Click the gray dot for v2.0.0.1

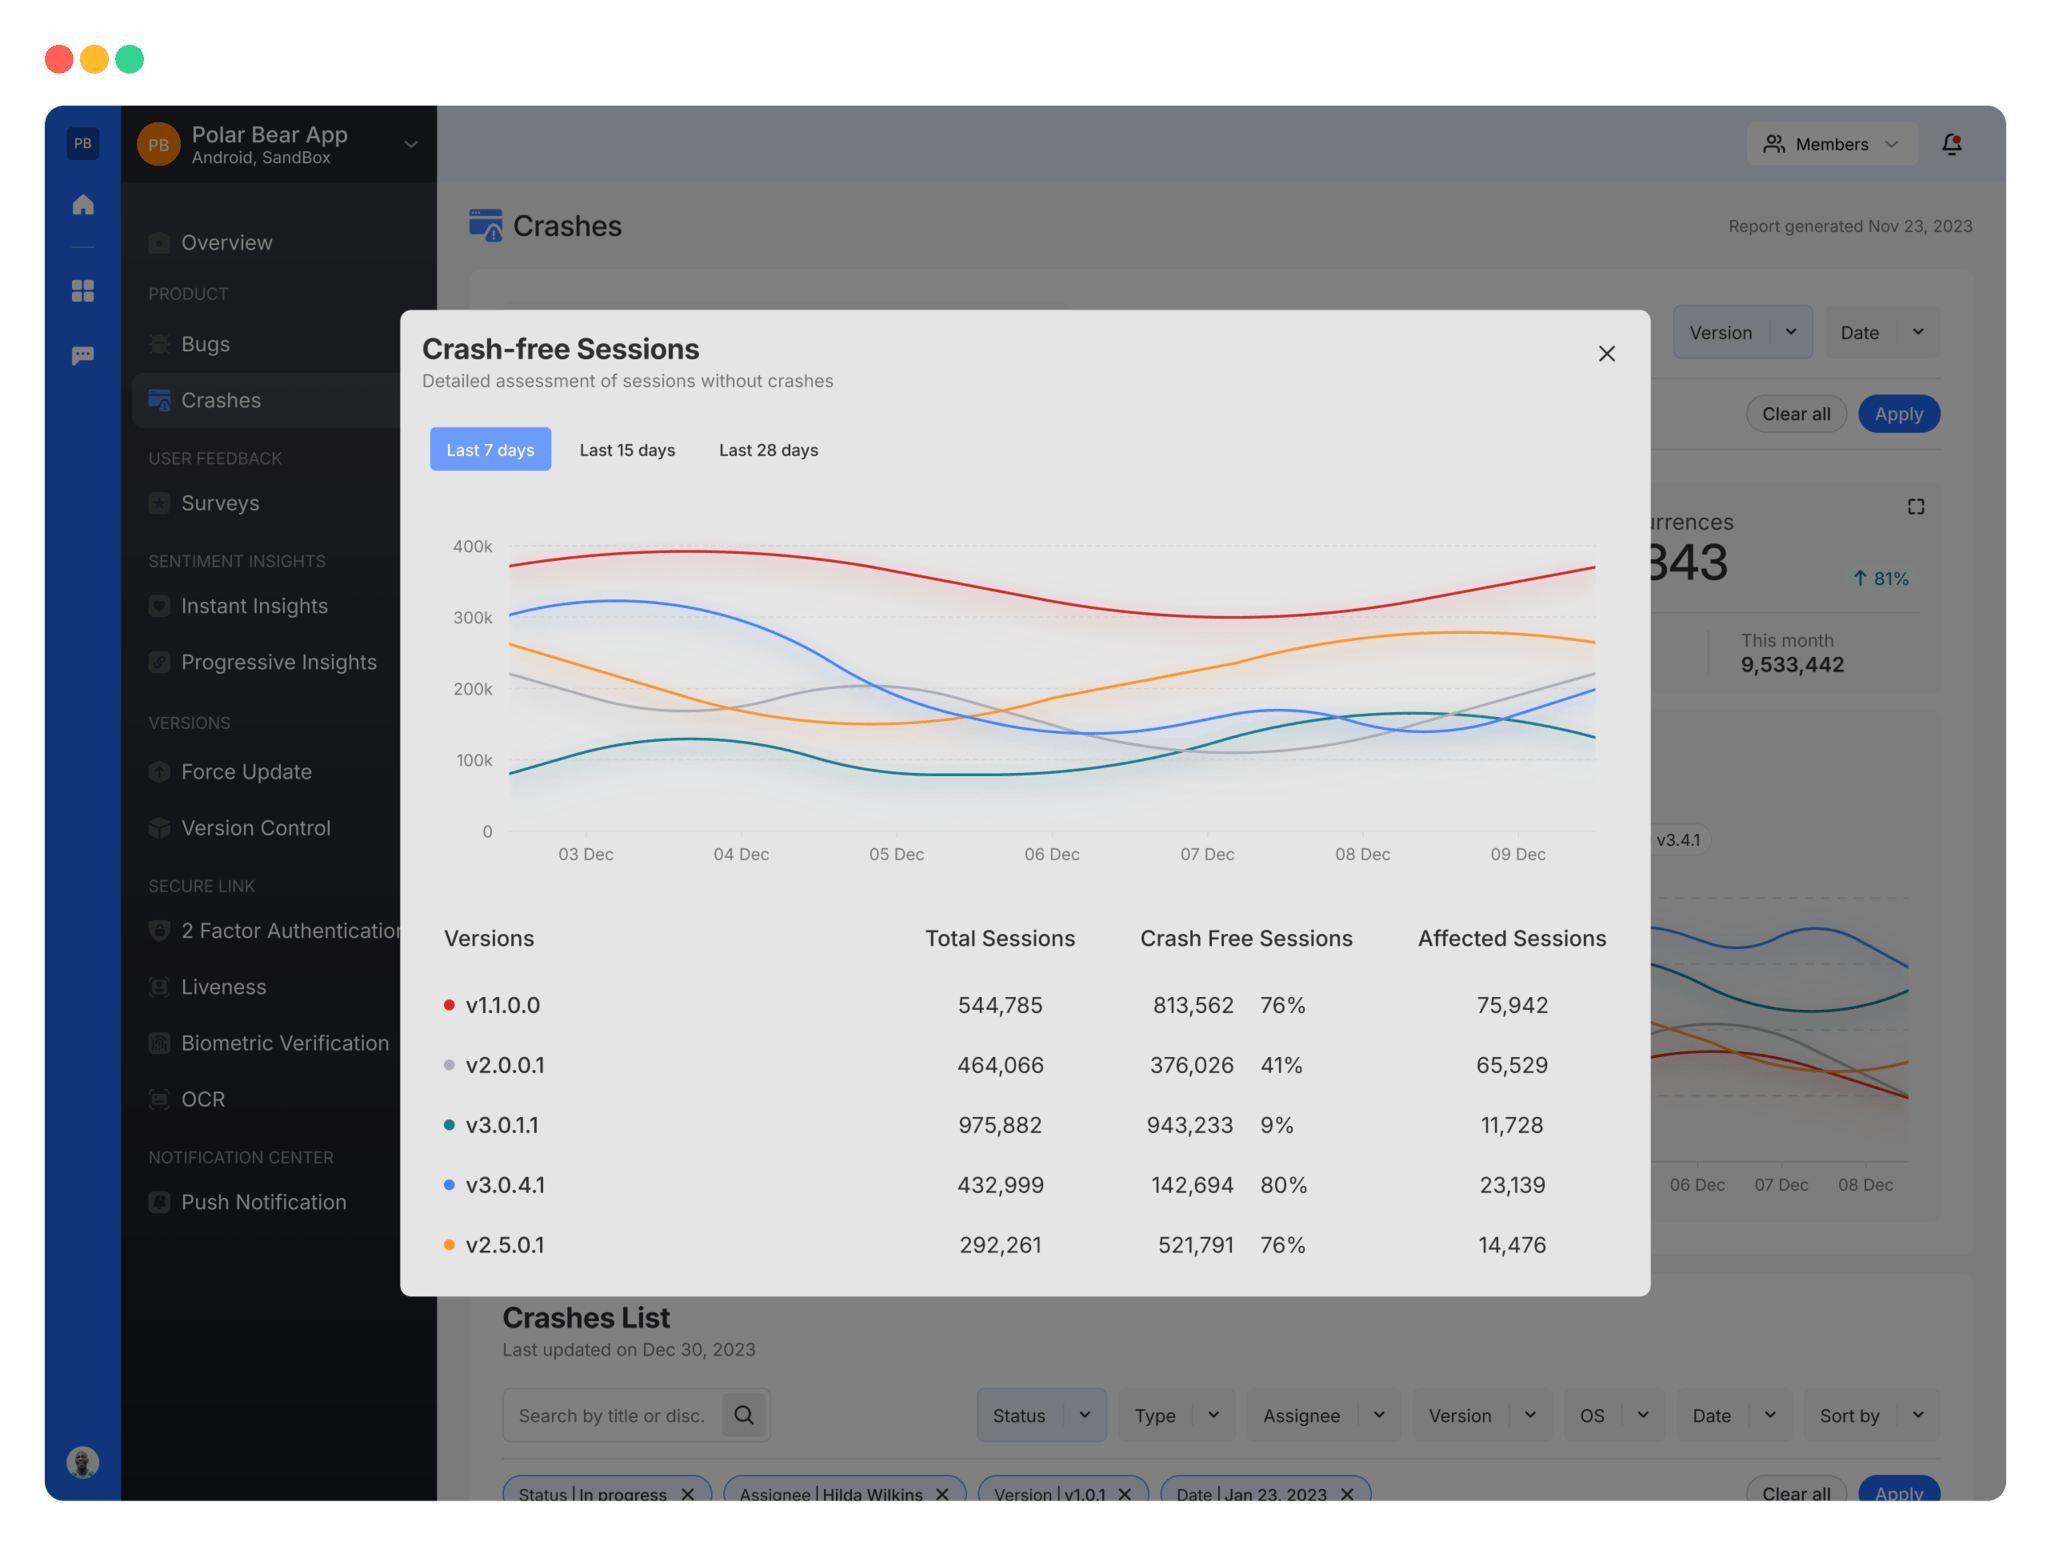point(449,1064)
